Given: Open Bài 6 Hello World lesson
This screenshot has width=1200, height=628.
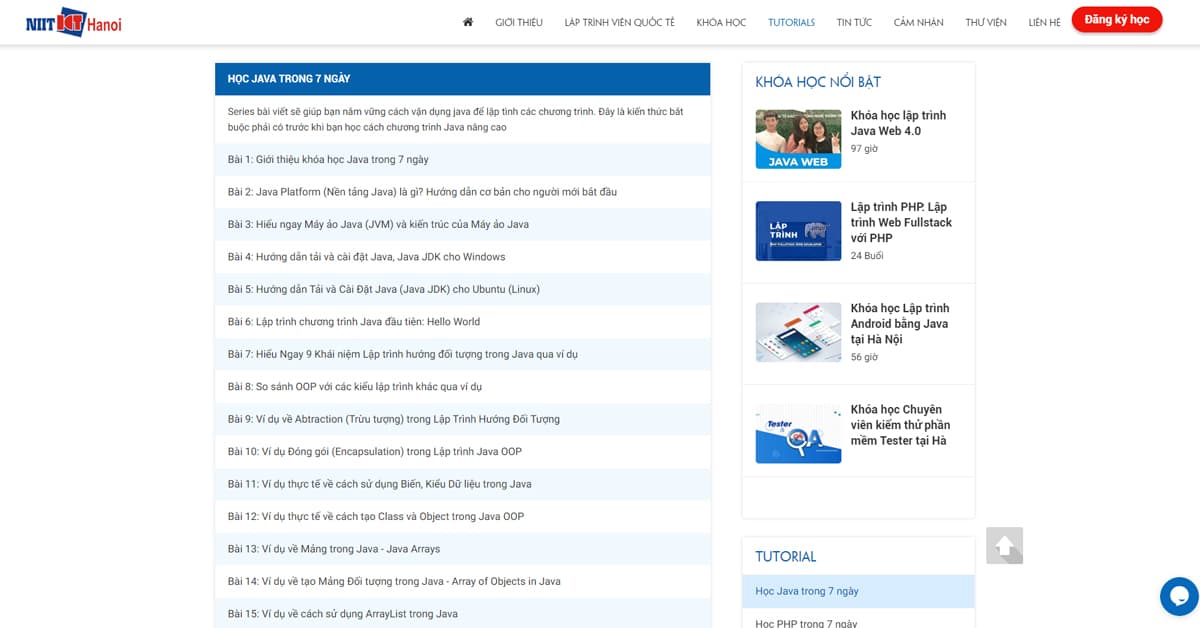Looking at the screenshot, I should tap(354, 322).
